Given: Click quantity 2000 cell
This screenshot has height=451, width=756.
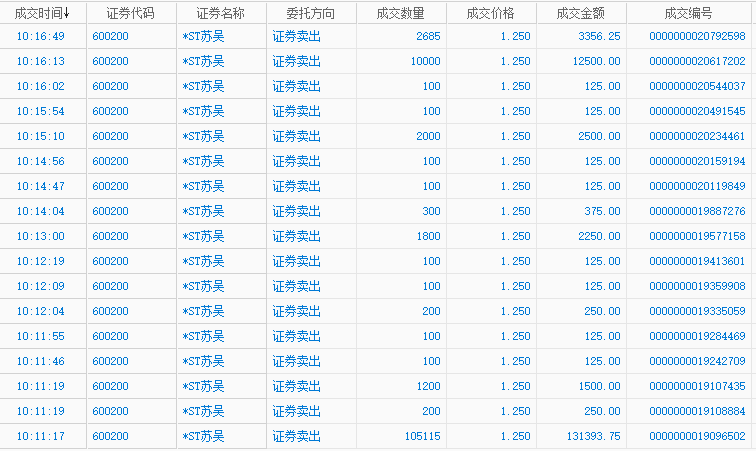Looking at the screenshot, I should 428,137.
